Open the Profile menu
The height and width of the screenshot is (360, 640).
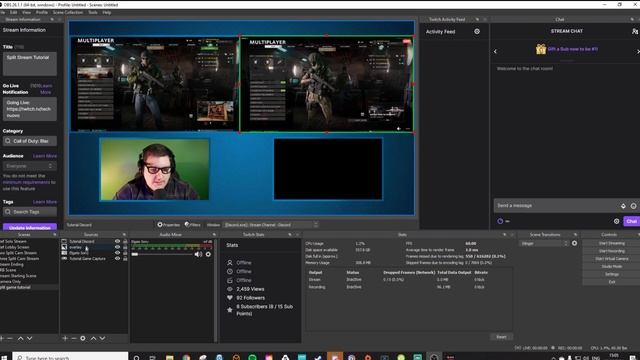(x=42, y=13)
